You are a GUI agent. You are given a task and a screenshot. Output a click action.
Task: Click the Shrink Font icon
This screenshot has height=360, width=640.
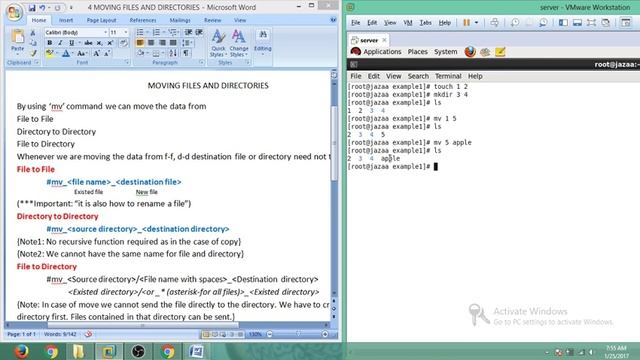click(107, 53)
